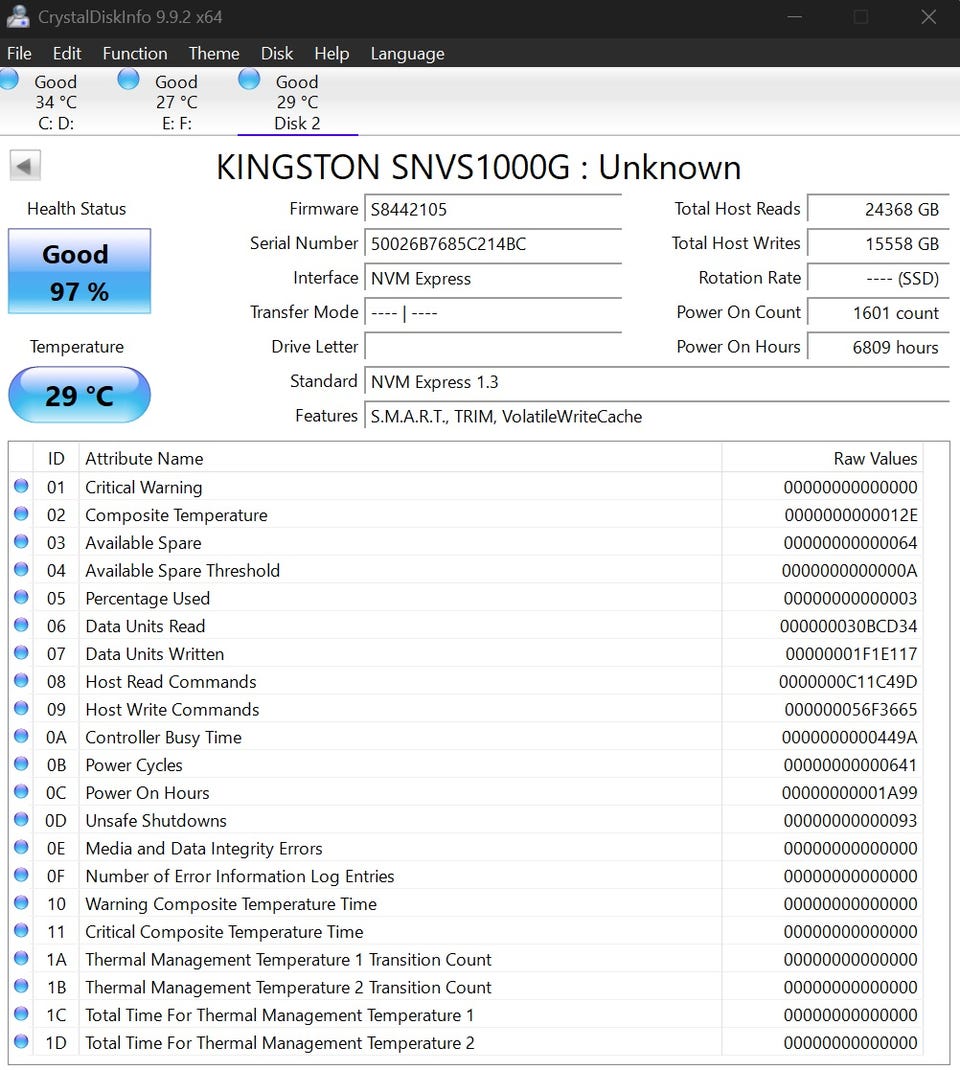
Task: Click status orb for Data Units Read row
Action: point(21,625)
